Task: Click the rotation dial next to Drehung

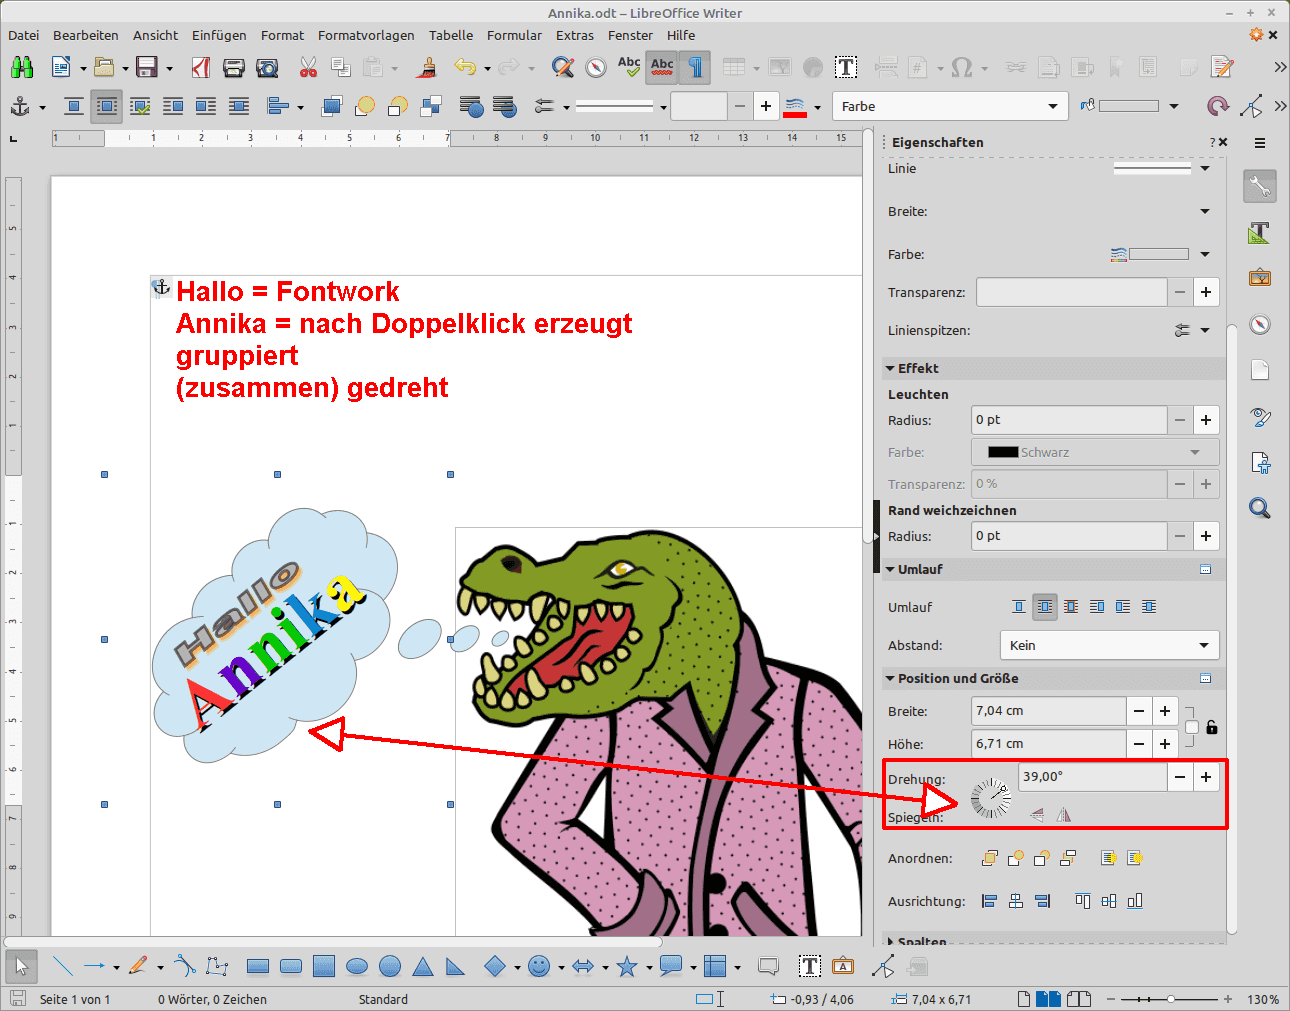Action: (x=991, y=798)
